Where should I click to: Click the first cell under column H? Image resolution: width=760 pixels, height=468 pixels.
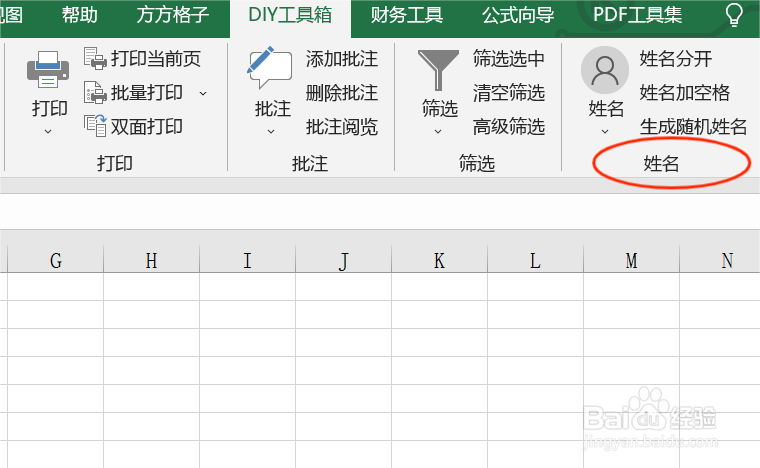(x=151, y=286)
